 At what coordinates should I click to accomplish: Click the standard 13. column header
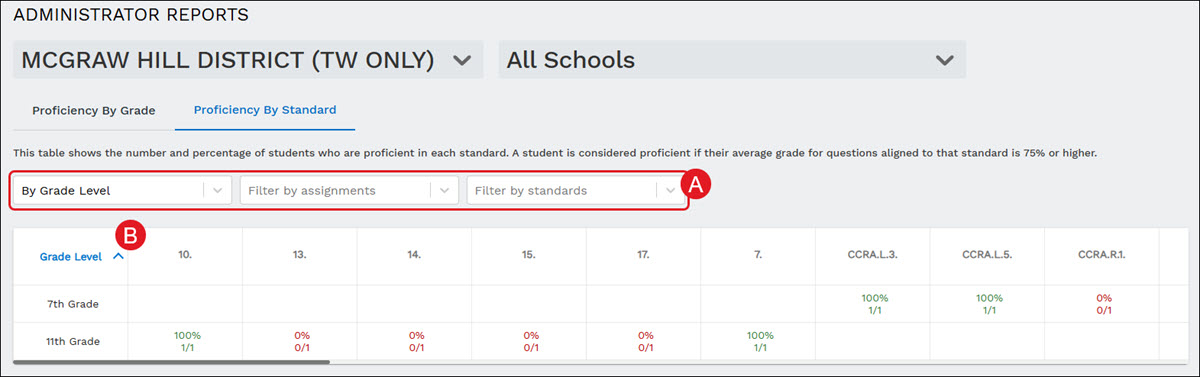point(299,256)
